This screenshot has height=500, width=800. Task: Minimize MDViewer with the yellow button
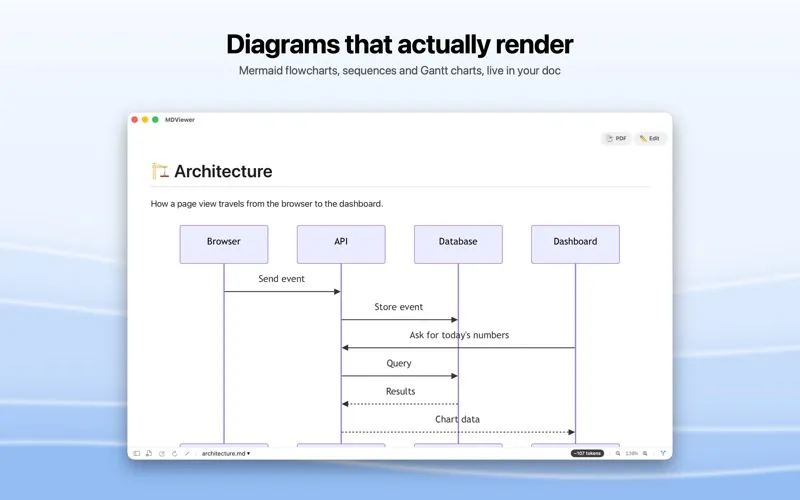pos(145,119)
